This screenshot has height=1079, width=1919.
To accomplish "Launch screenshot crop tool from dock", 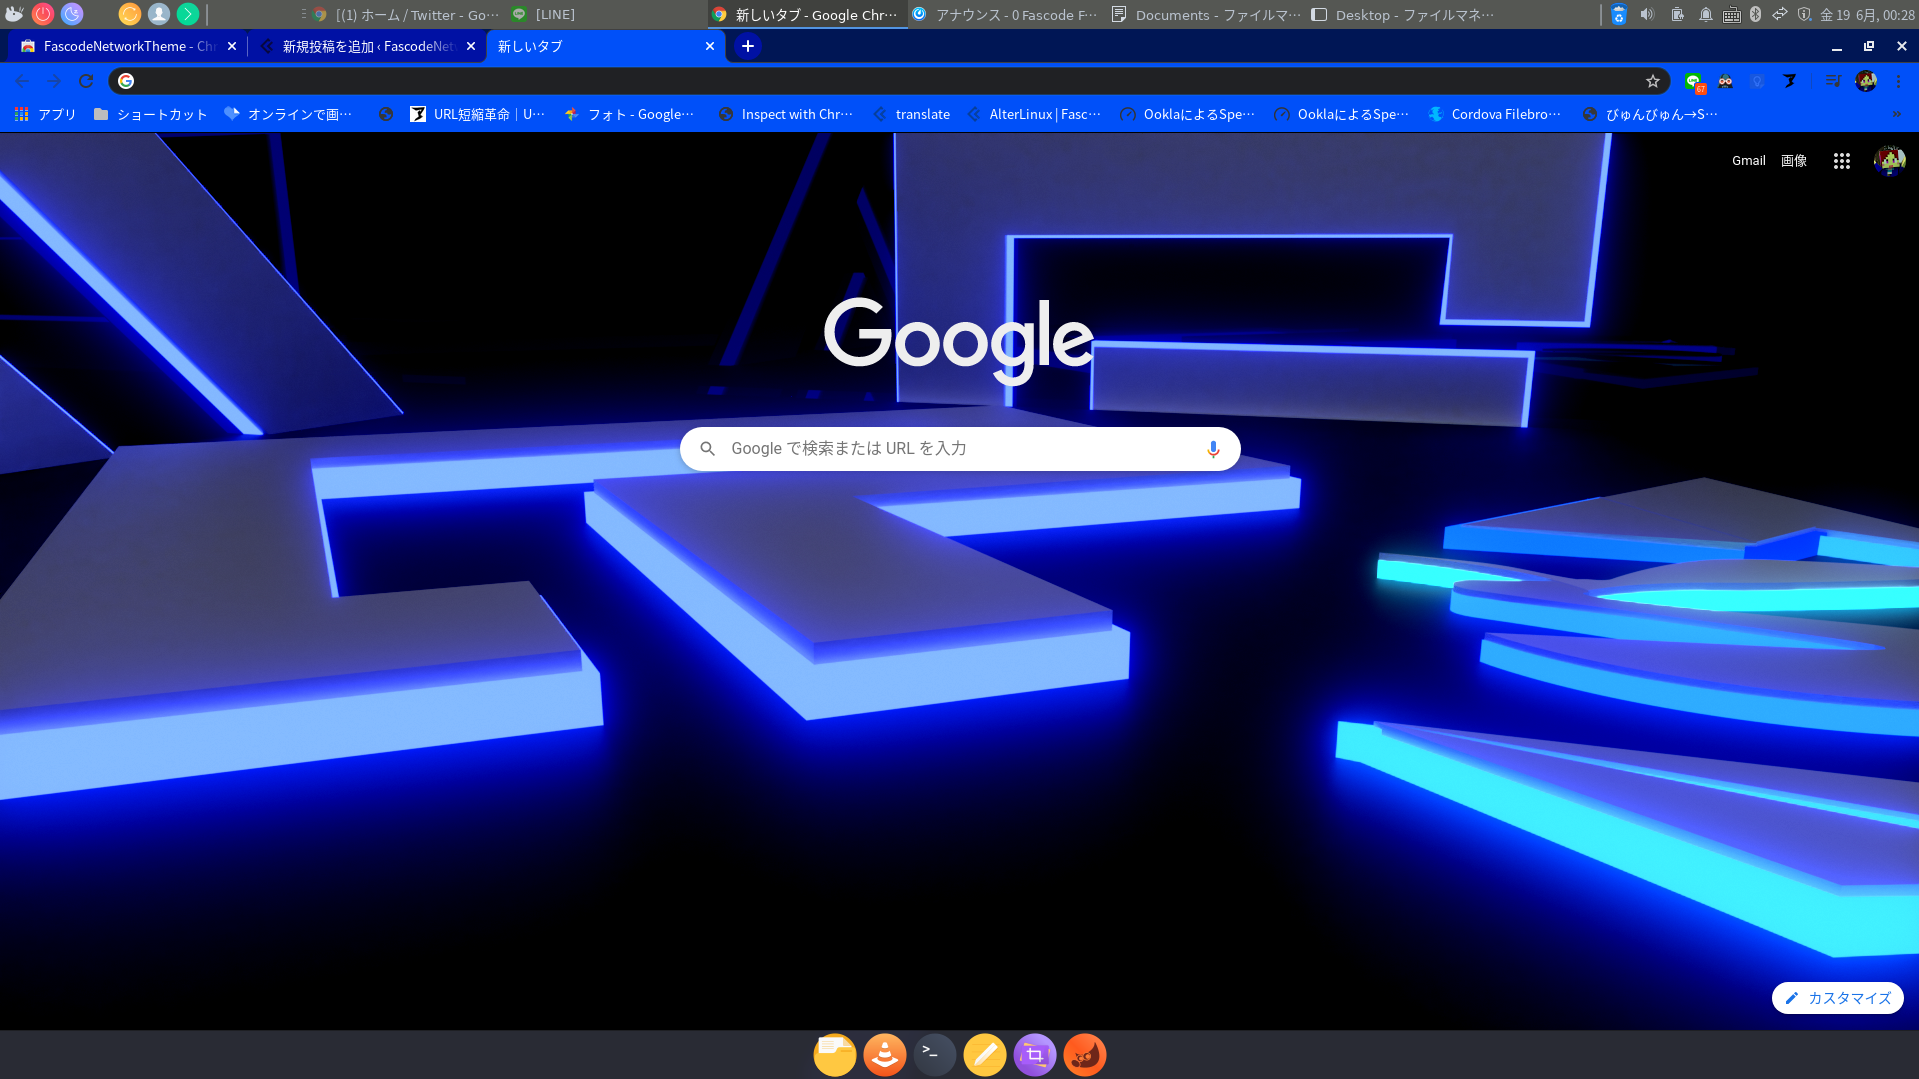I will tap(1035, 1055).
